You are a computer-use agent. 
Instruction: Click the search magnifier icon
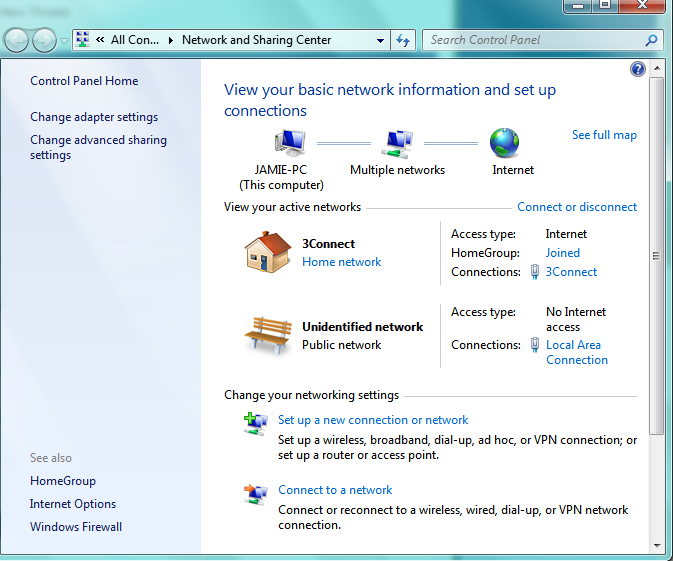(651, 40)
